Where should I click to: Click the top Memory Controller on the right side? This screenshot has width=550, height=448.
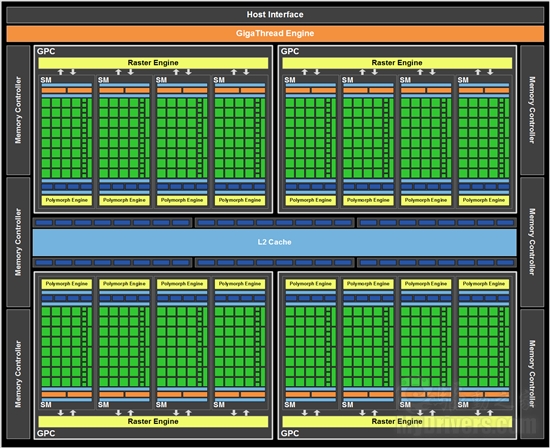pyautogui.click(x=532, y=110)
